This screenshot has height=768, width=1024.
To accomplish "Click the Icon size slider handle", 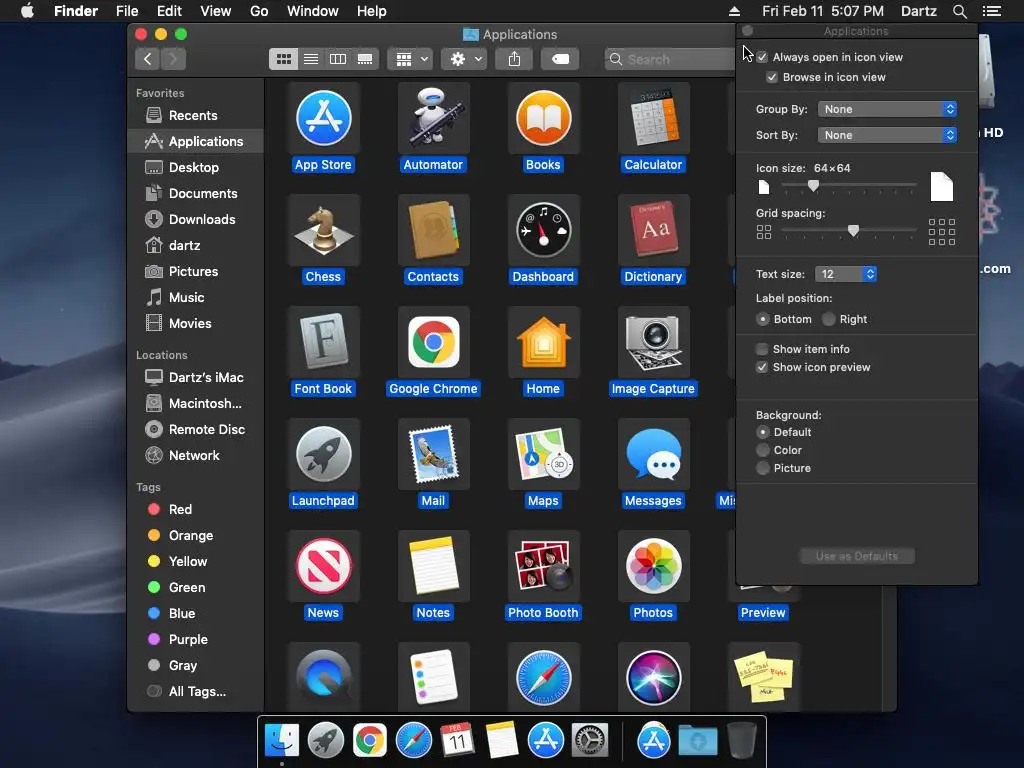I will tap(813, 186).
